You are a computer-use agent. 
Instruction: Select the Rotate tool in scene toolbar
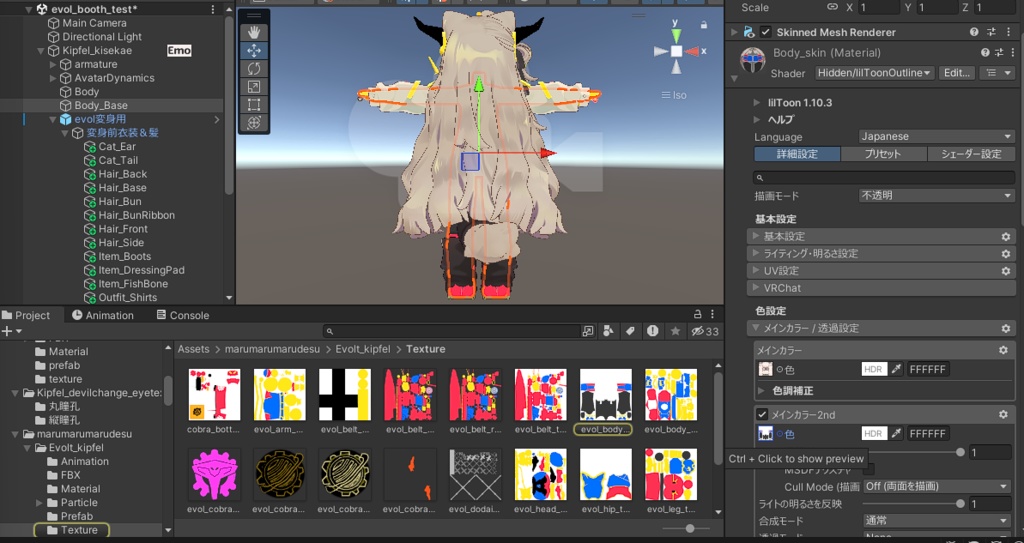point(254,69)
